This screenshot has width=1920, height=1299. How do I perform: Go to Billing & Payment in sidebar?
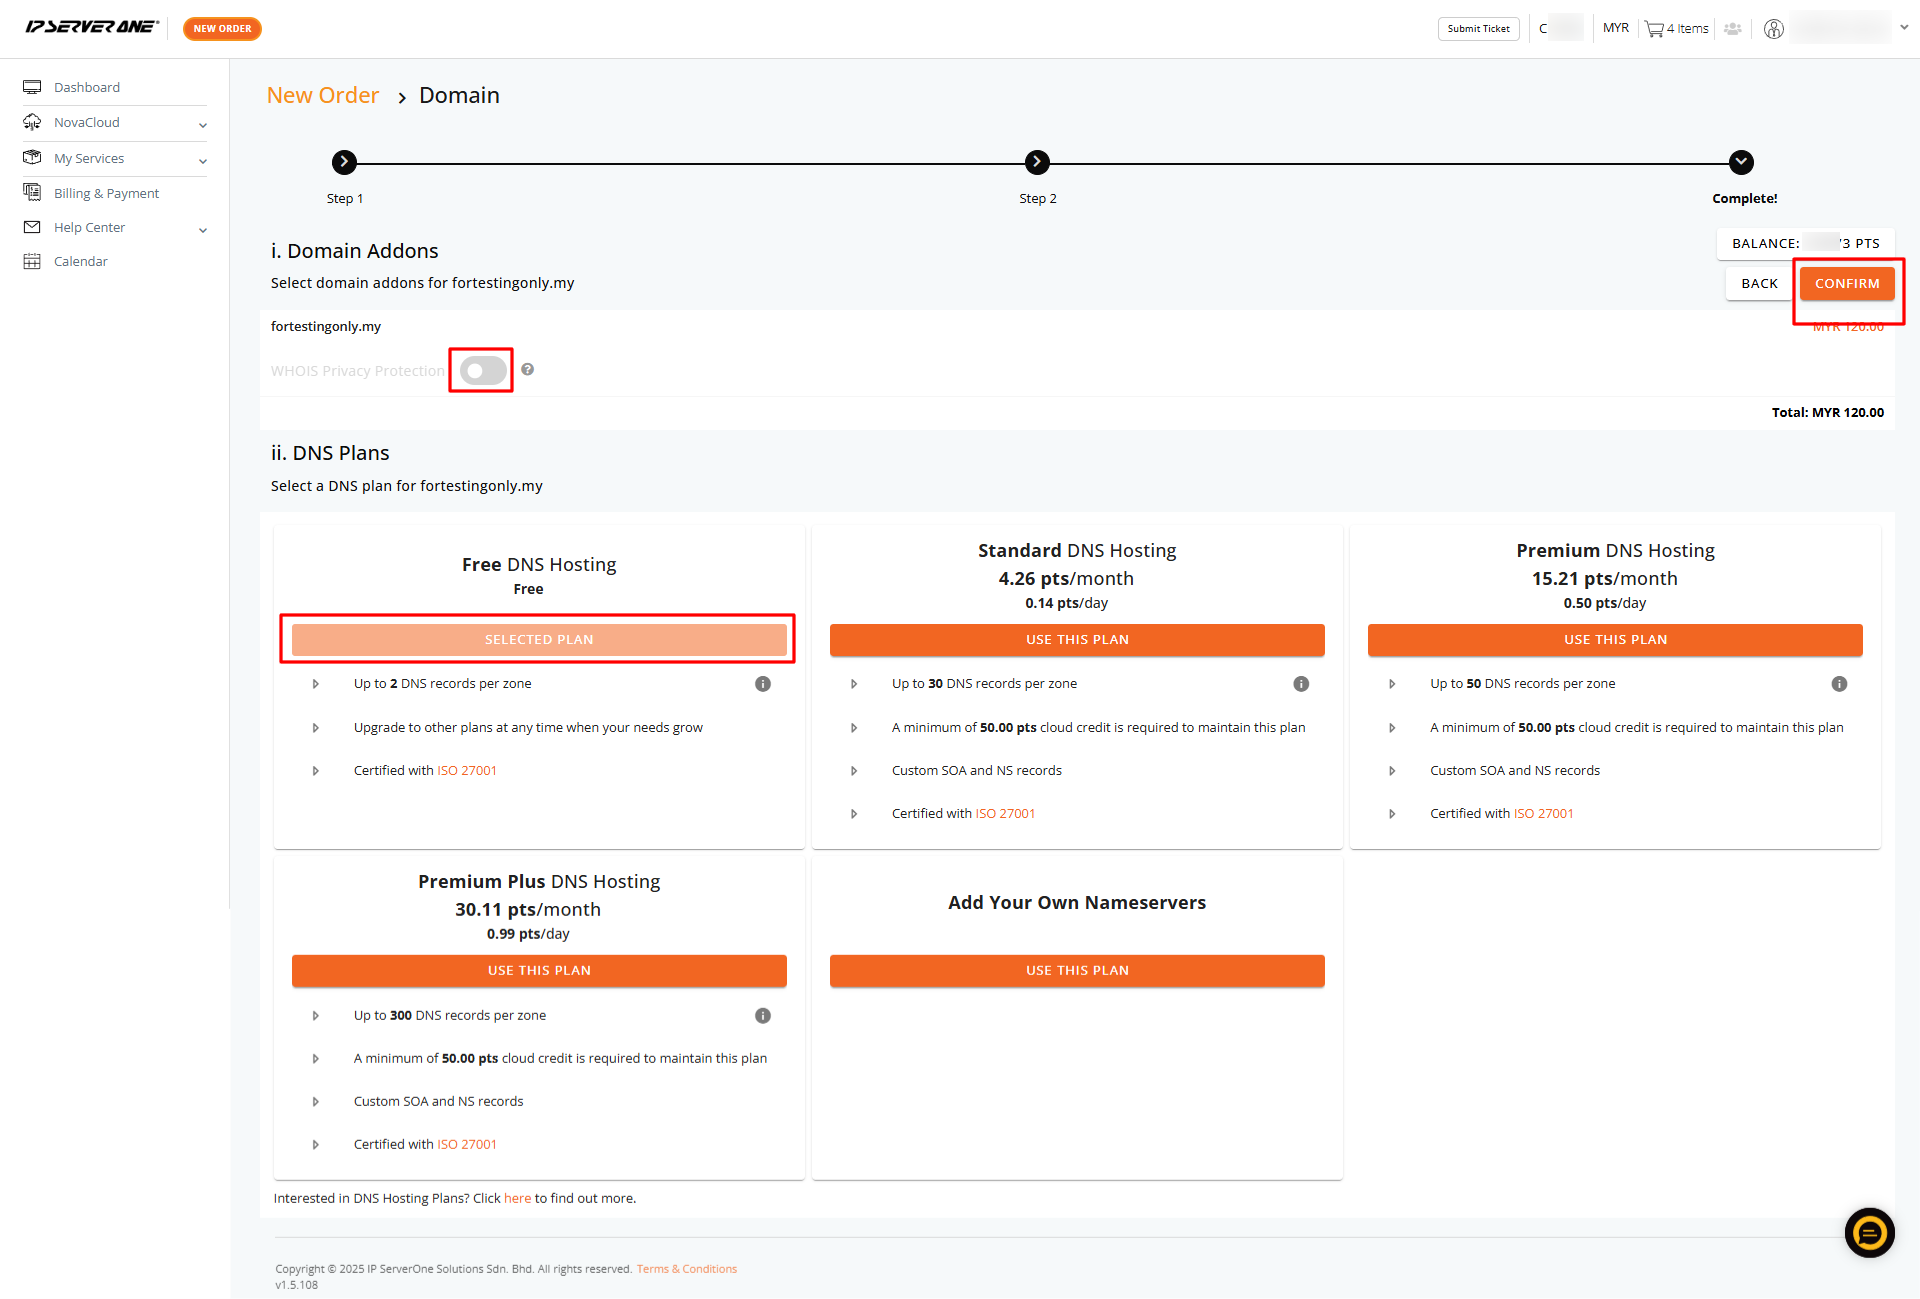[x=106, y=194]
